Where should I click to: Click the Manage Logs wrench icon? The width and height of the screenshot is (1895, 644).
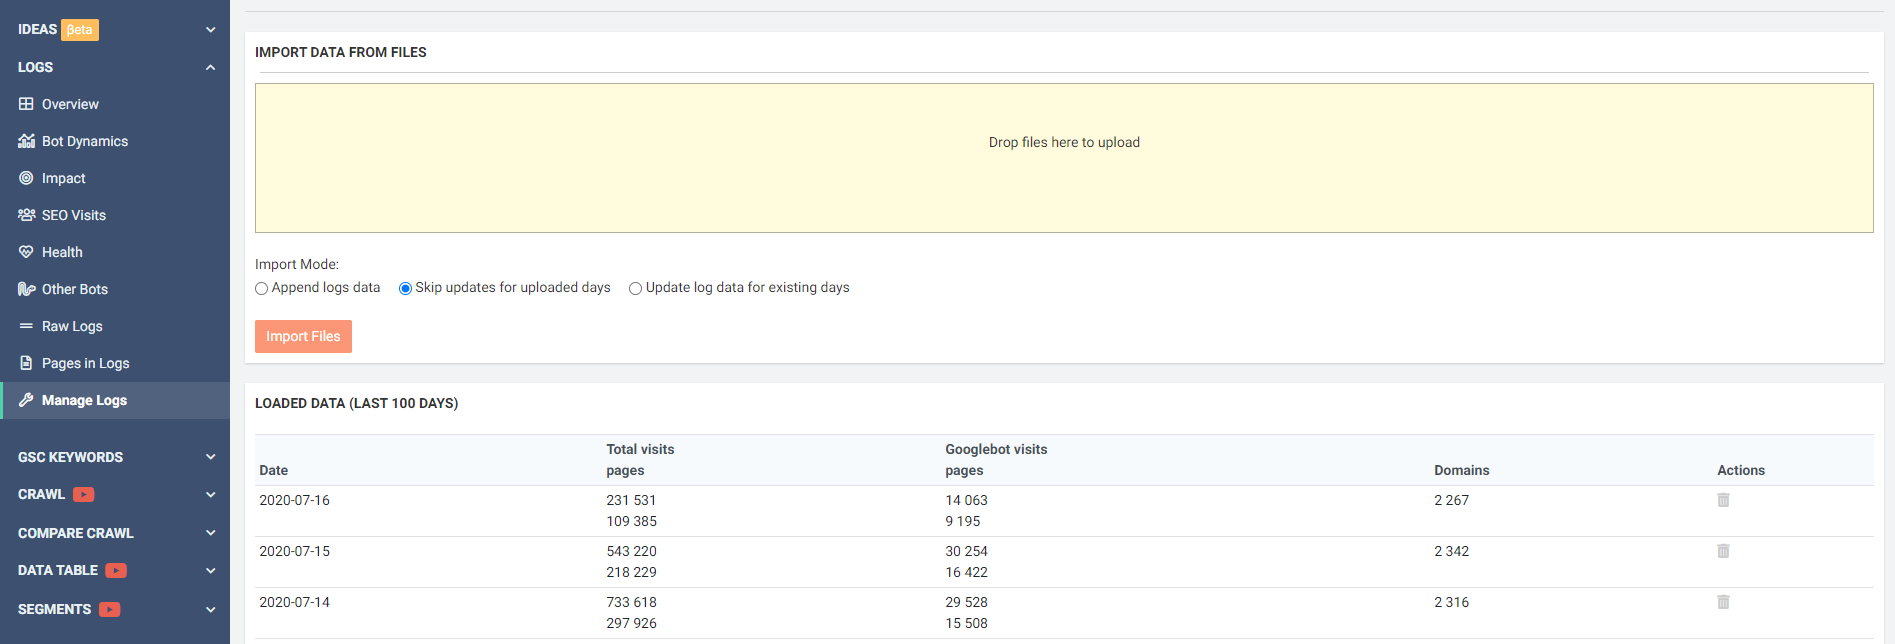point(26,400)
